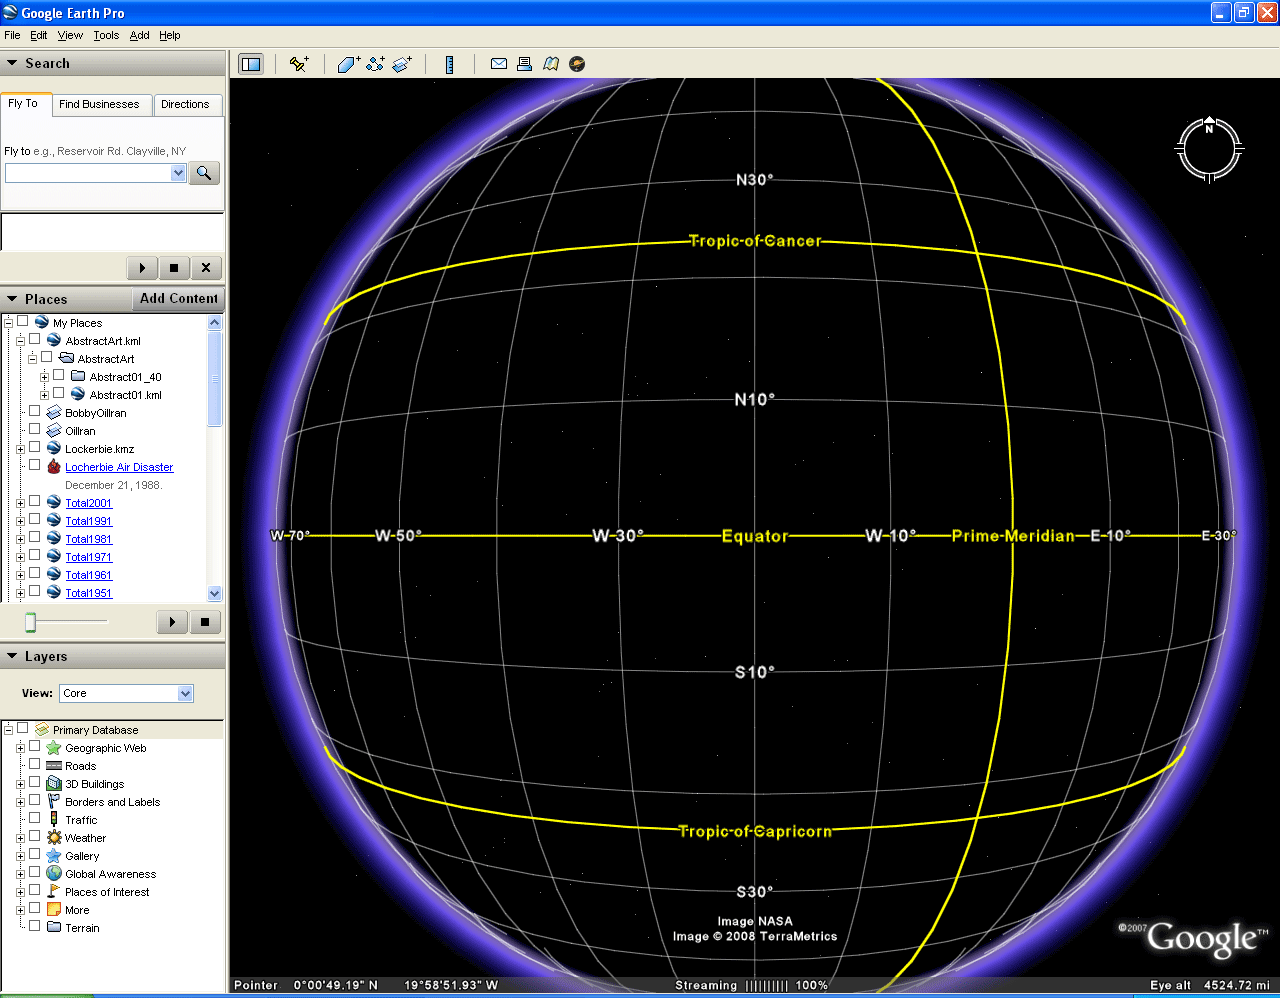Image resolution: width=1280 pixels, height=998 pixels.
Task: Open the File menu
Action: point(12,35)
